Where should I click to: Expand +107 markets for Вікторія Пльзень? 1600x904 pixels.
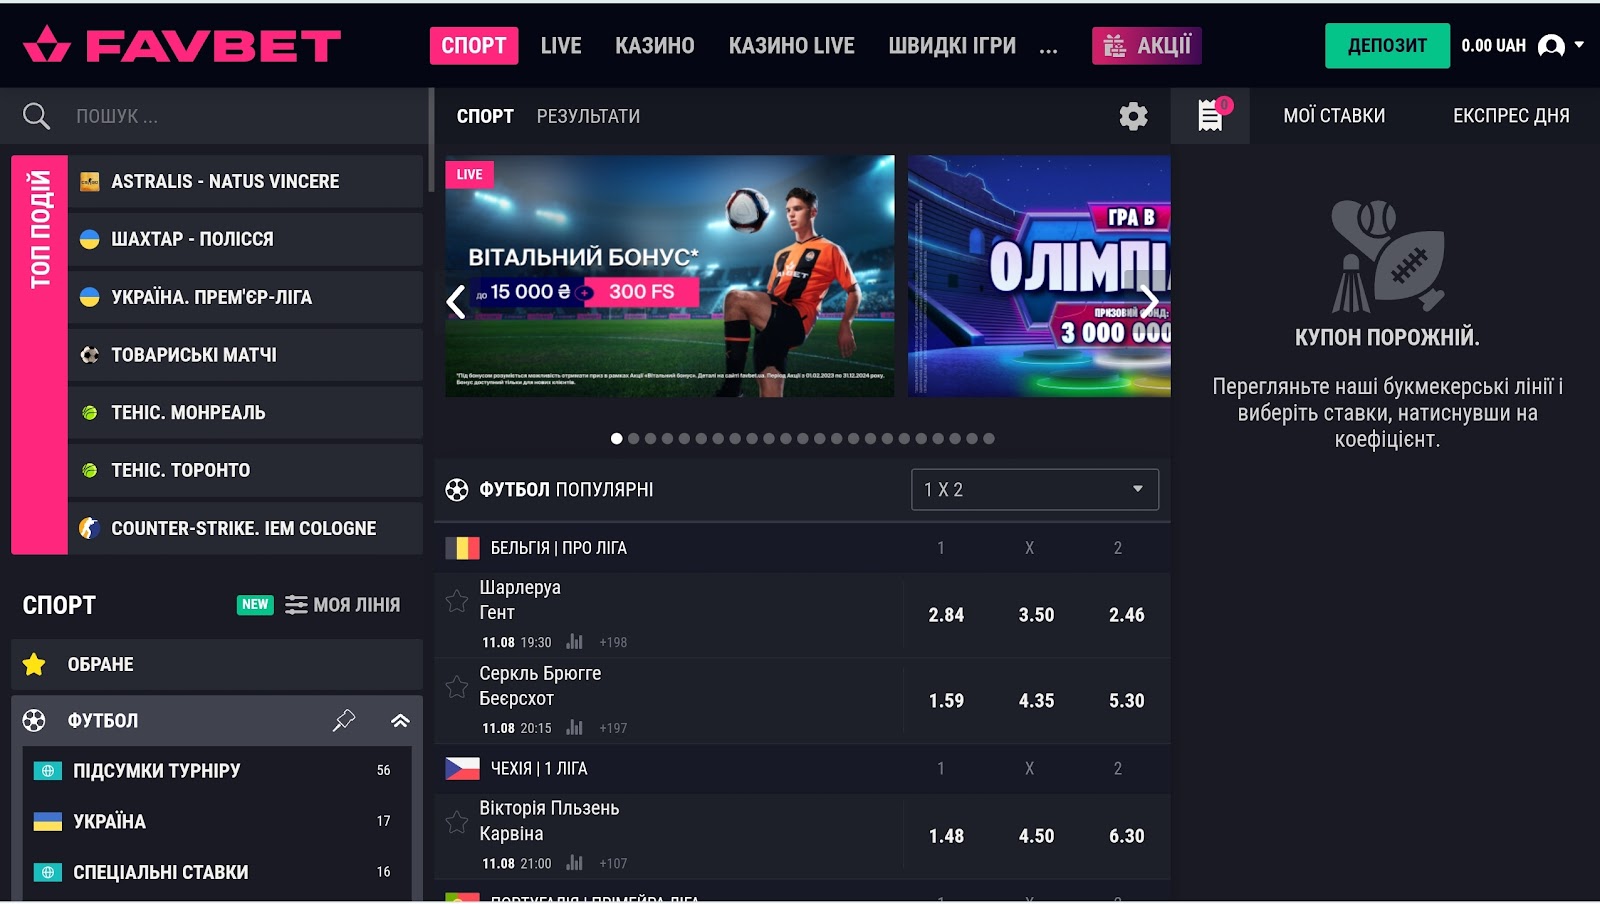(613, 863)
